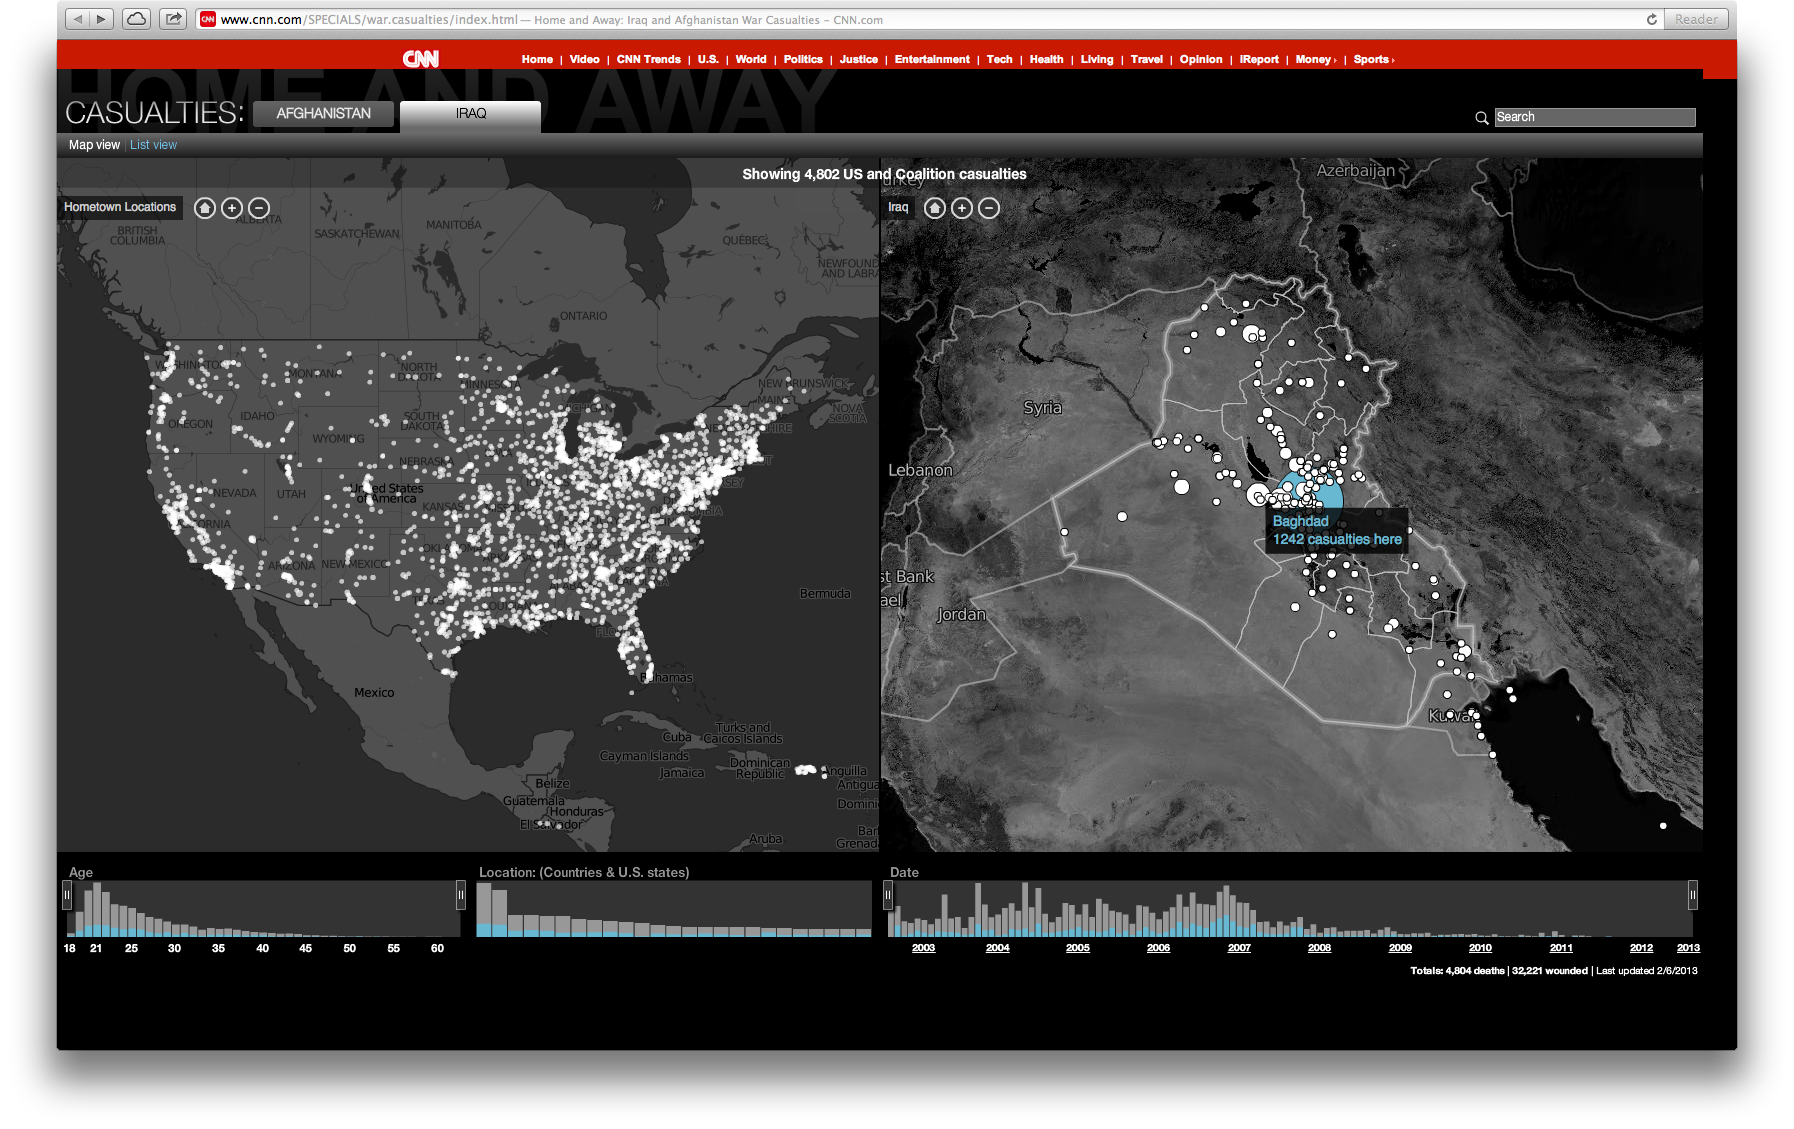The image size is (1794, 1129).
Task: Click the browser back arrow button
Action: click(x=78, y=19)
